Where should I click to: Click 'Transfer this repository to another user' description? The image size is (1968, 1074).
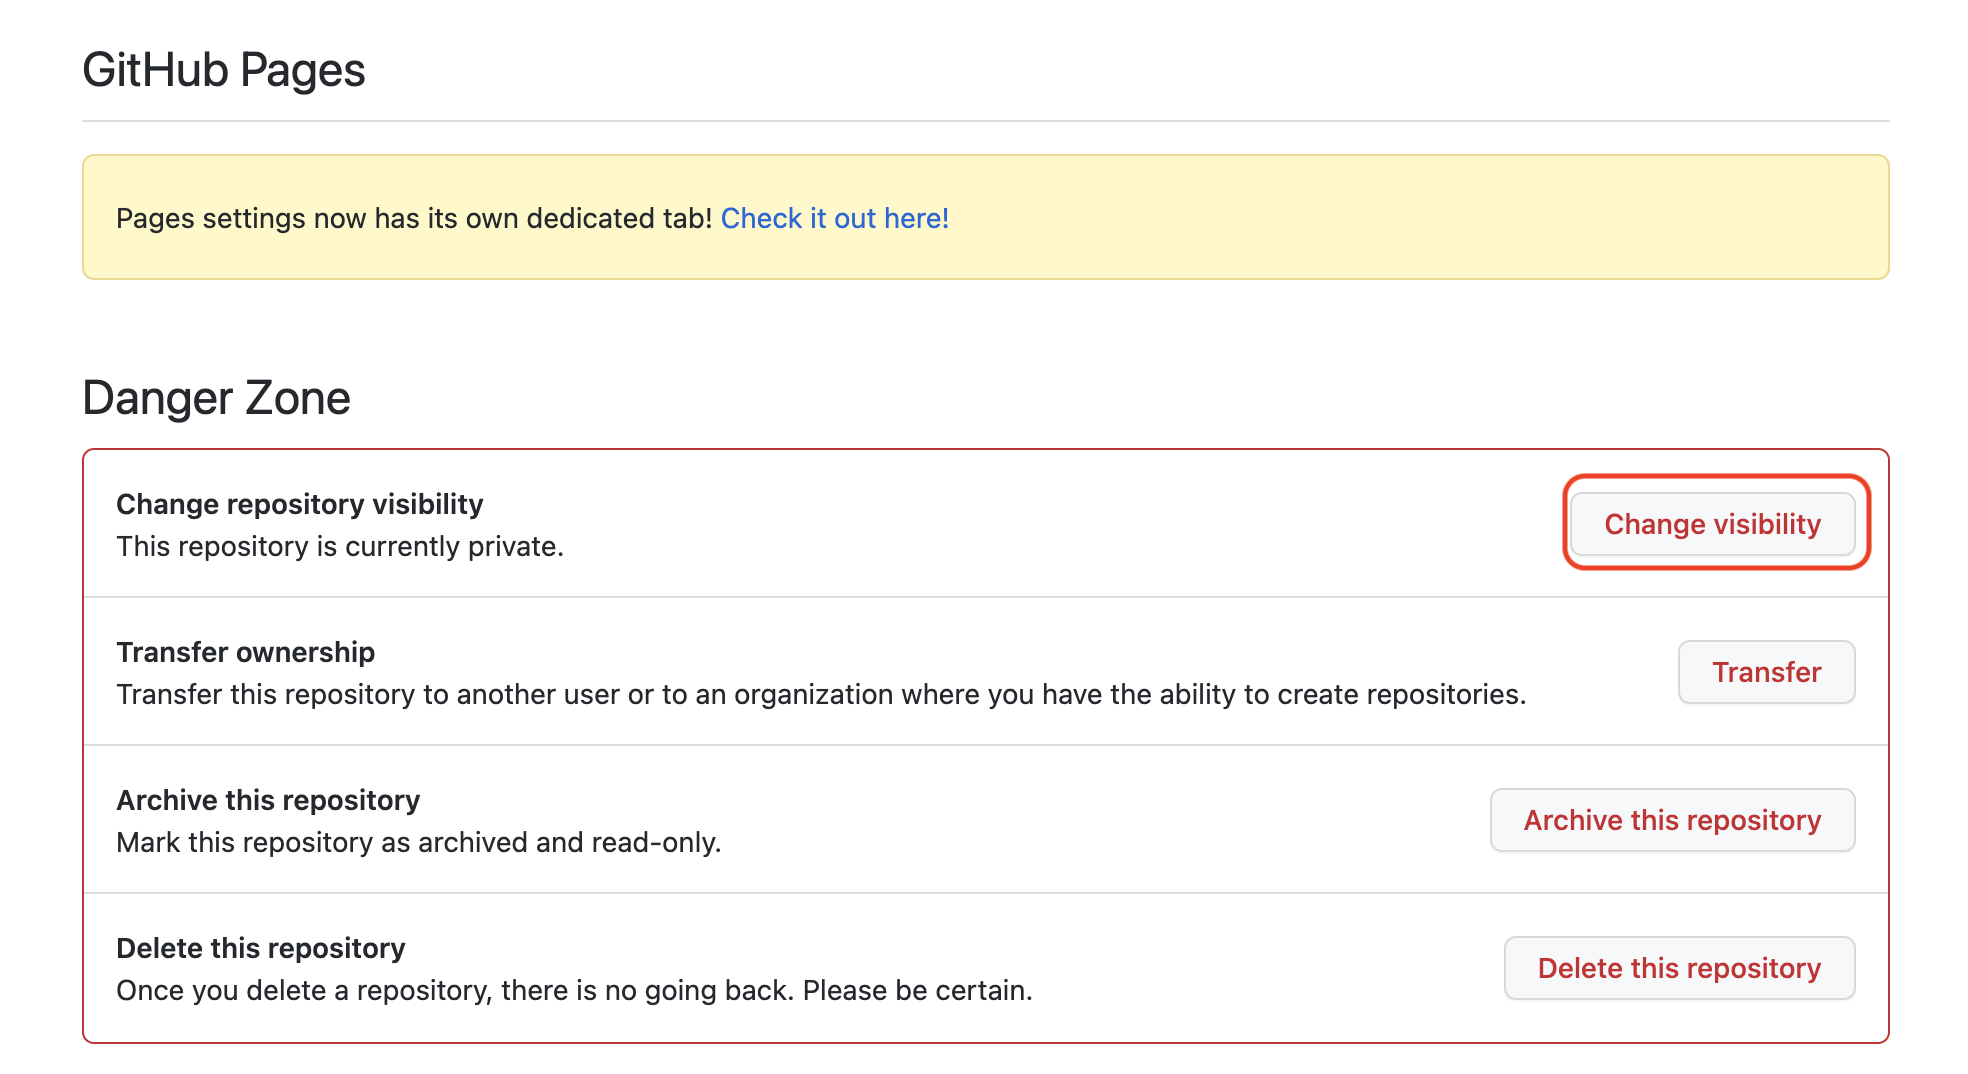point(821,694)
